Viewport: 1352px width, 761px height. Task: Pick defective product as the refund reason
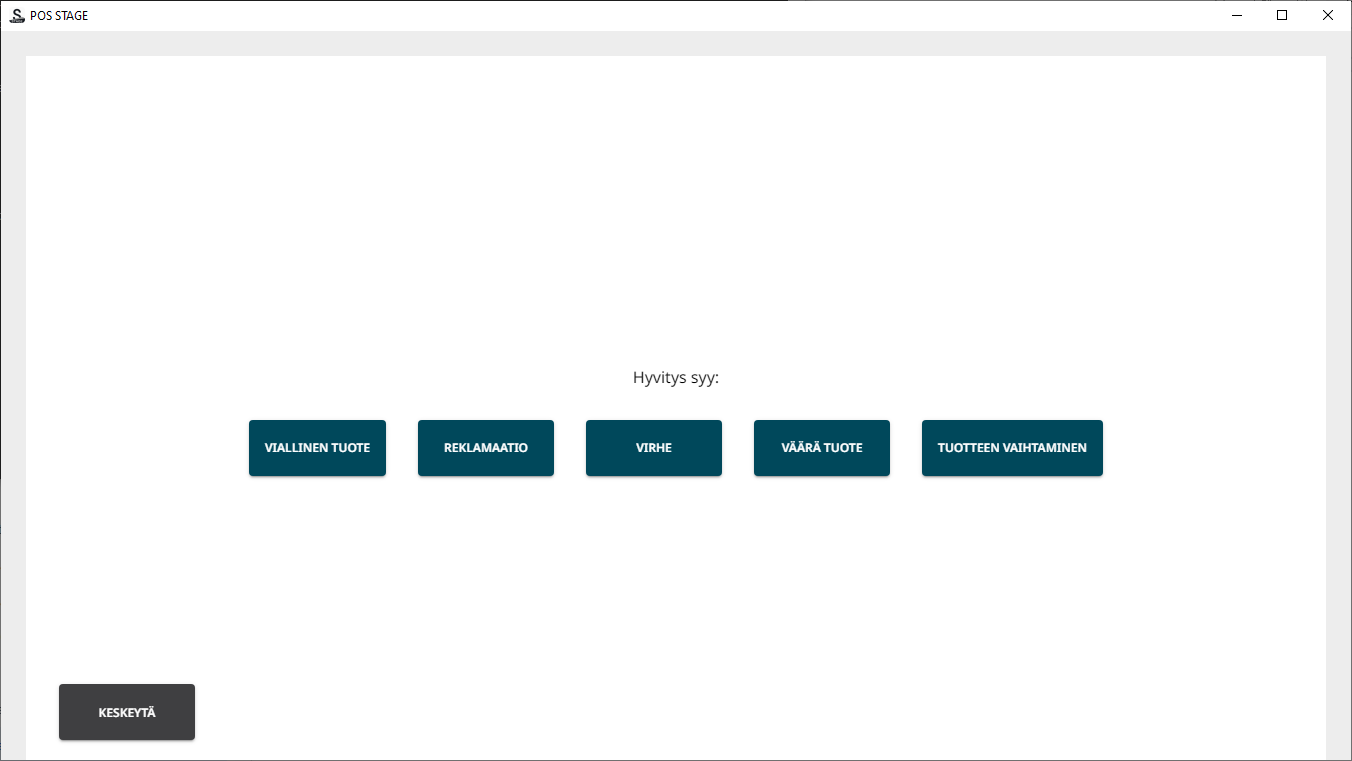pyautogui.click(x=317, y=448)
